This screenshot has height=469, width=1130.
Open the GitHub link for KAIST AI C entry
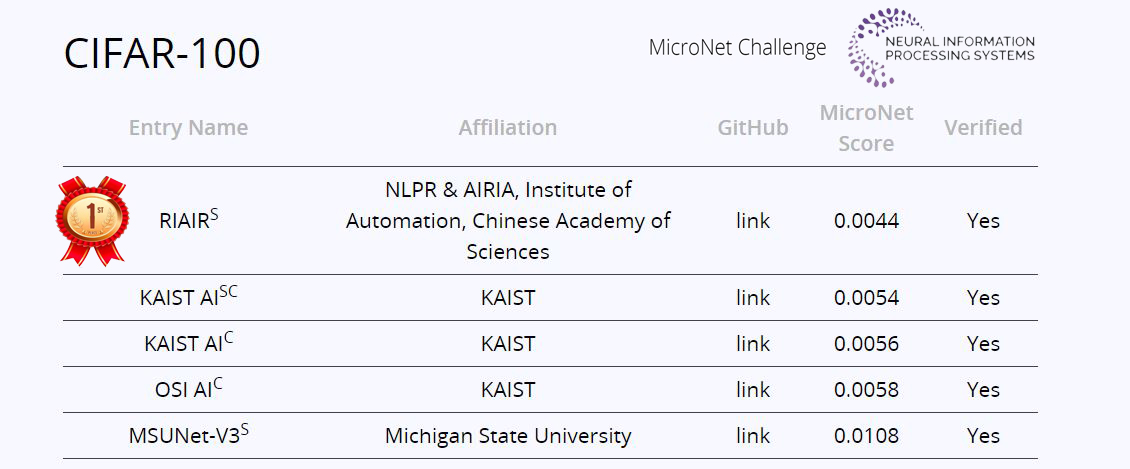click(753, 343)
